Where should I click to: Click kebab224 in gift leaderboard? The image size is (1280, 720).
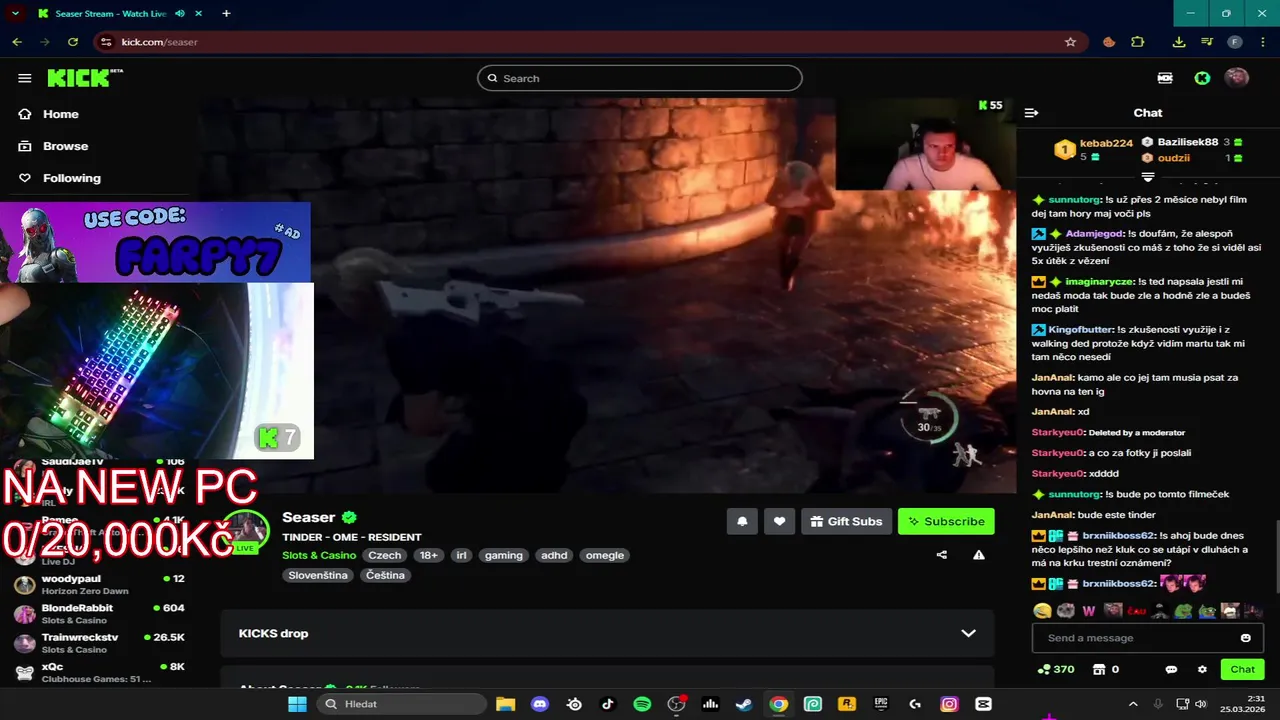(x=1106, y=143)
